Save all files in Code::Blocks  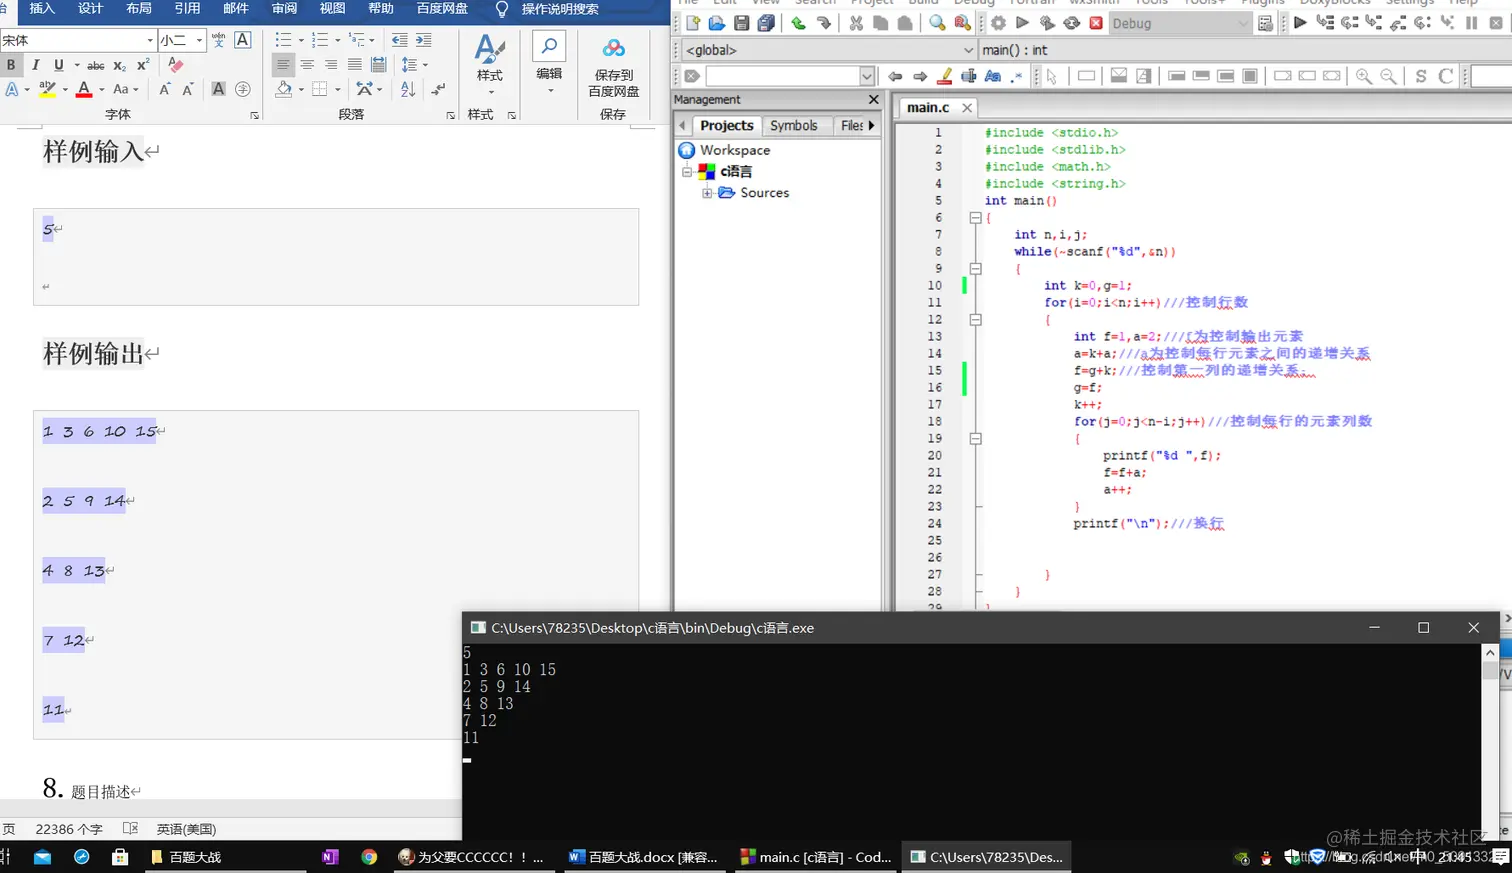[x=766, y=23]
